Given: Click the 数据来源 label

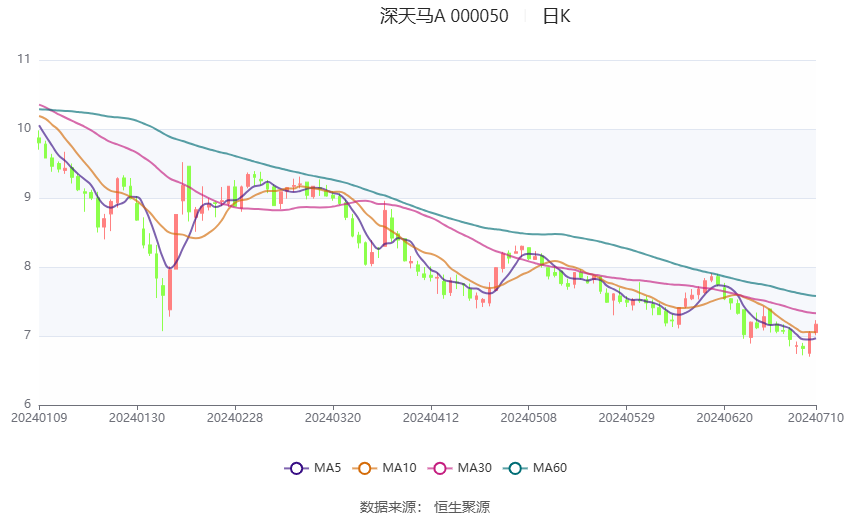Looking at the screenshot, I should point(388,507).
